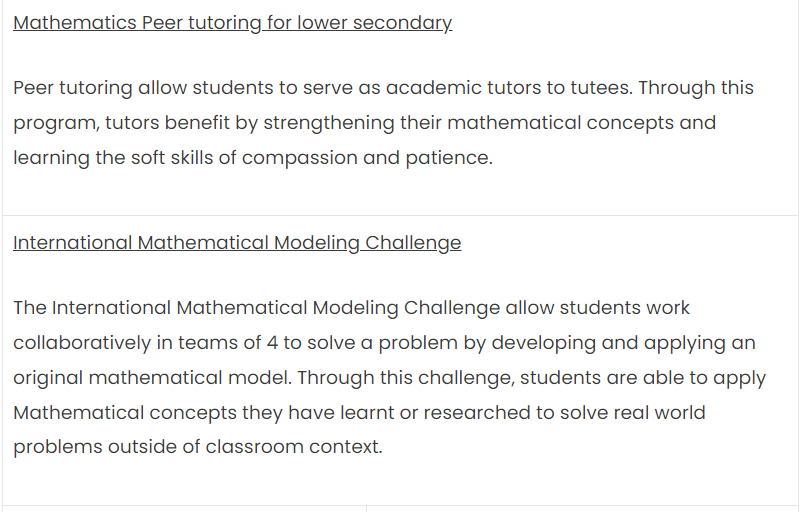
Task: Click the phrase "strengthening their mathematical concepts"
Action: tap(468, 123)
